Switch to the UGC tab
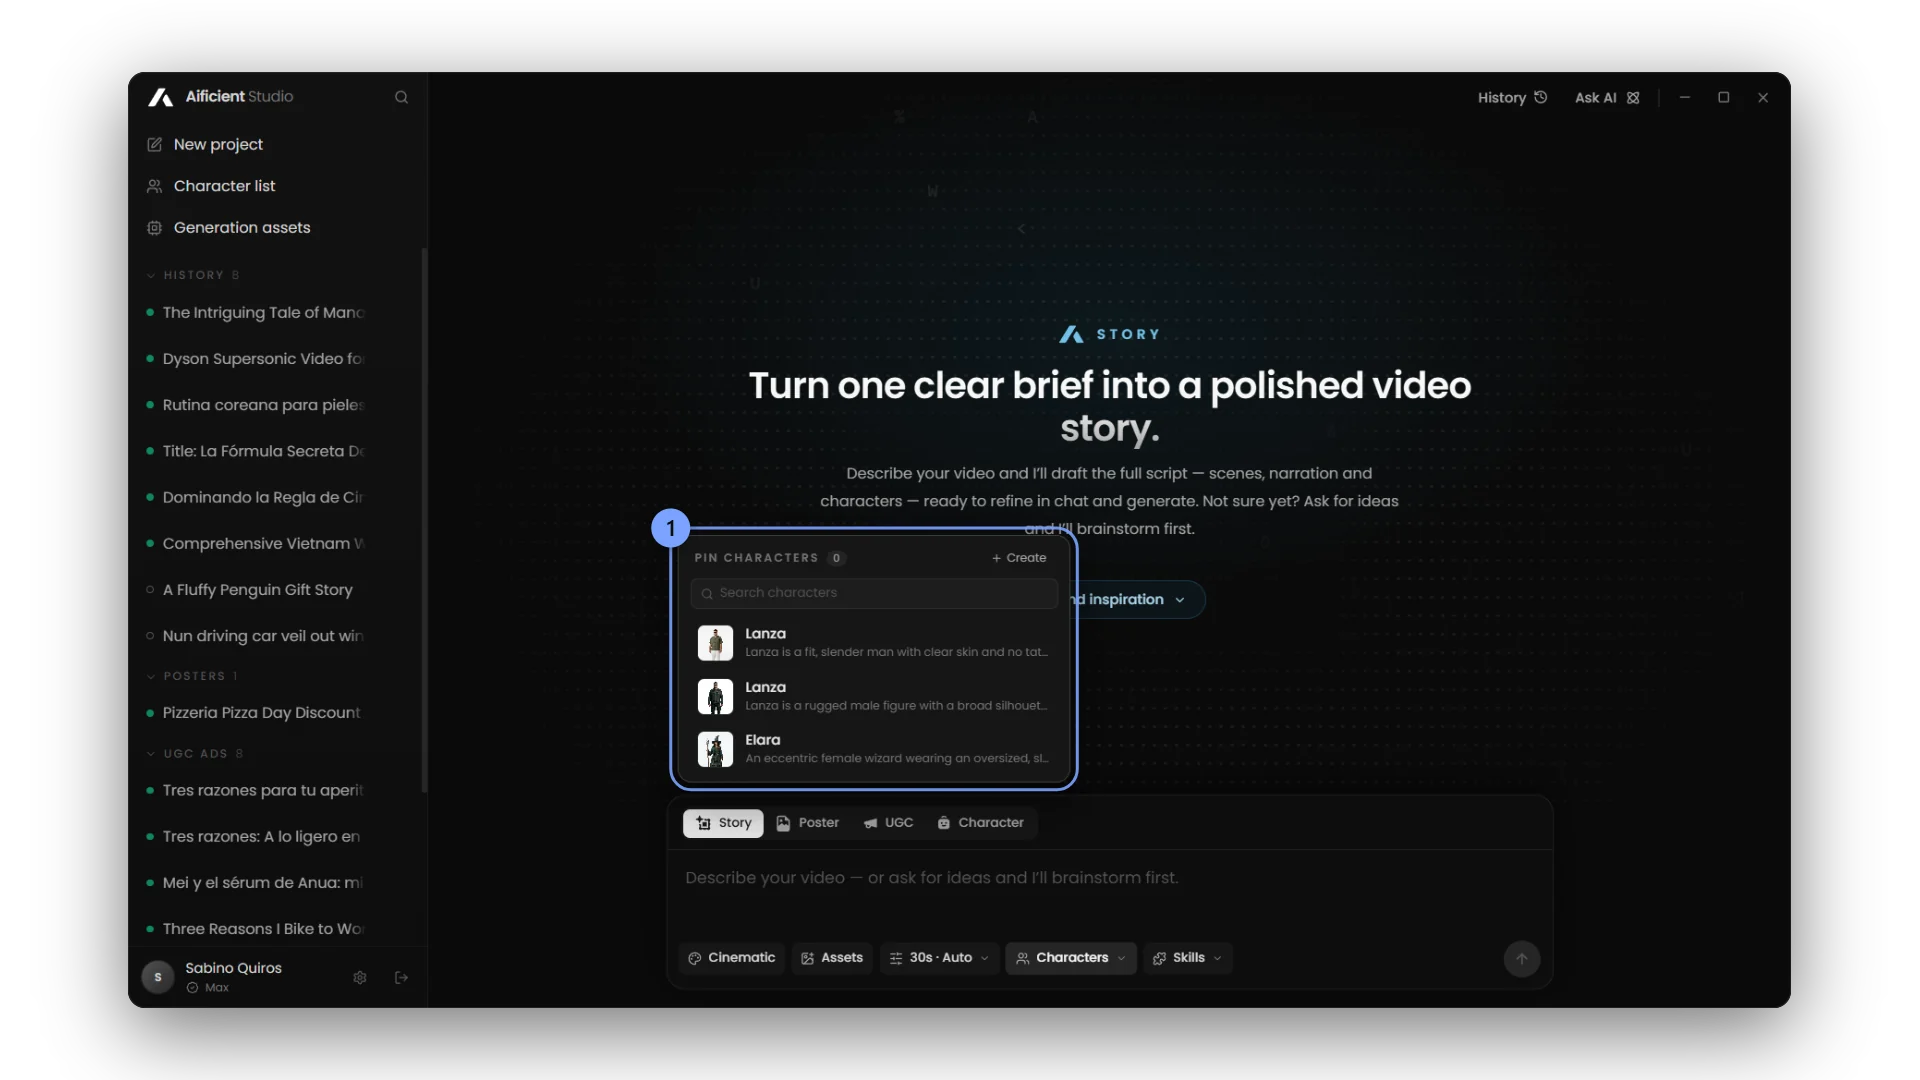Viewport: 1920px width, 1080px height. [889, 823]
